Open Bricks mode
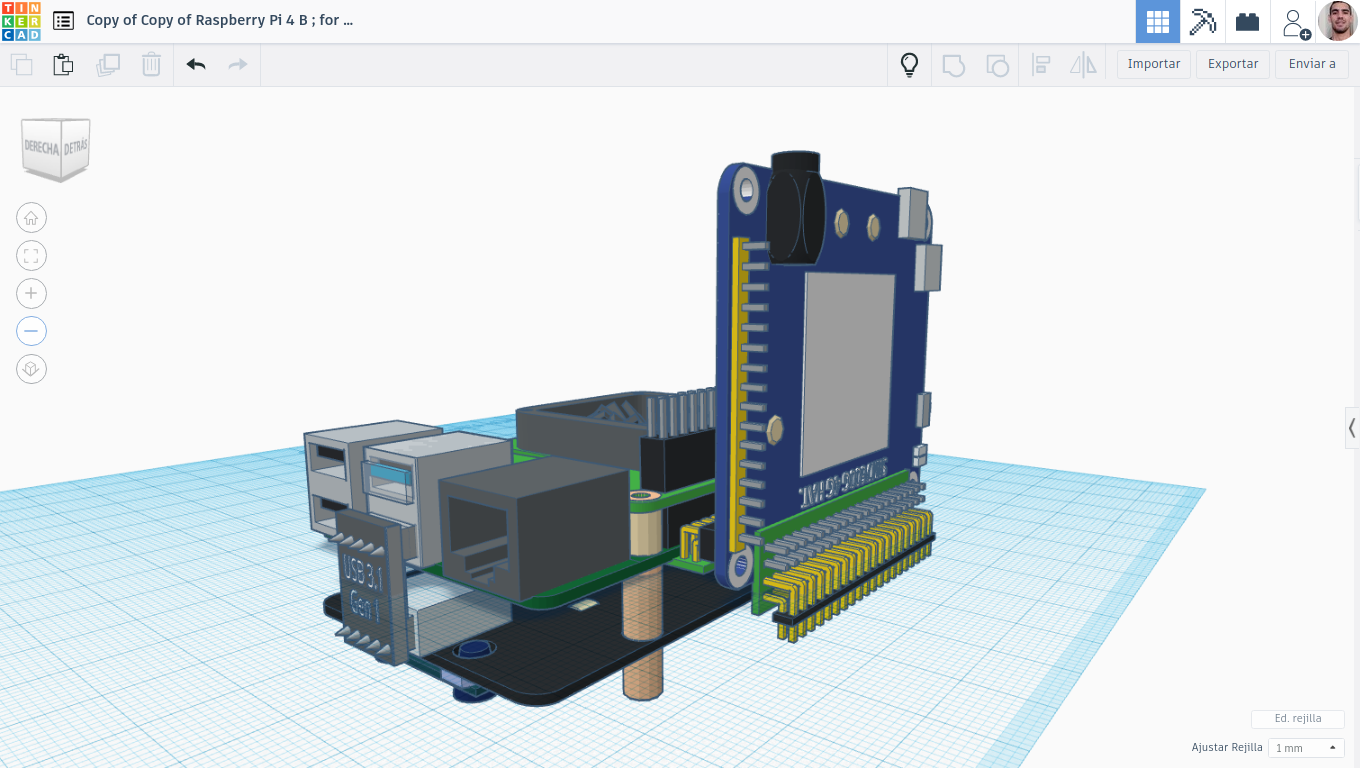The height and width of the screenshot is (768, 1360). 1247,21
